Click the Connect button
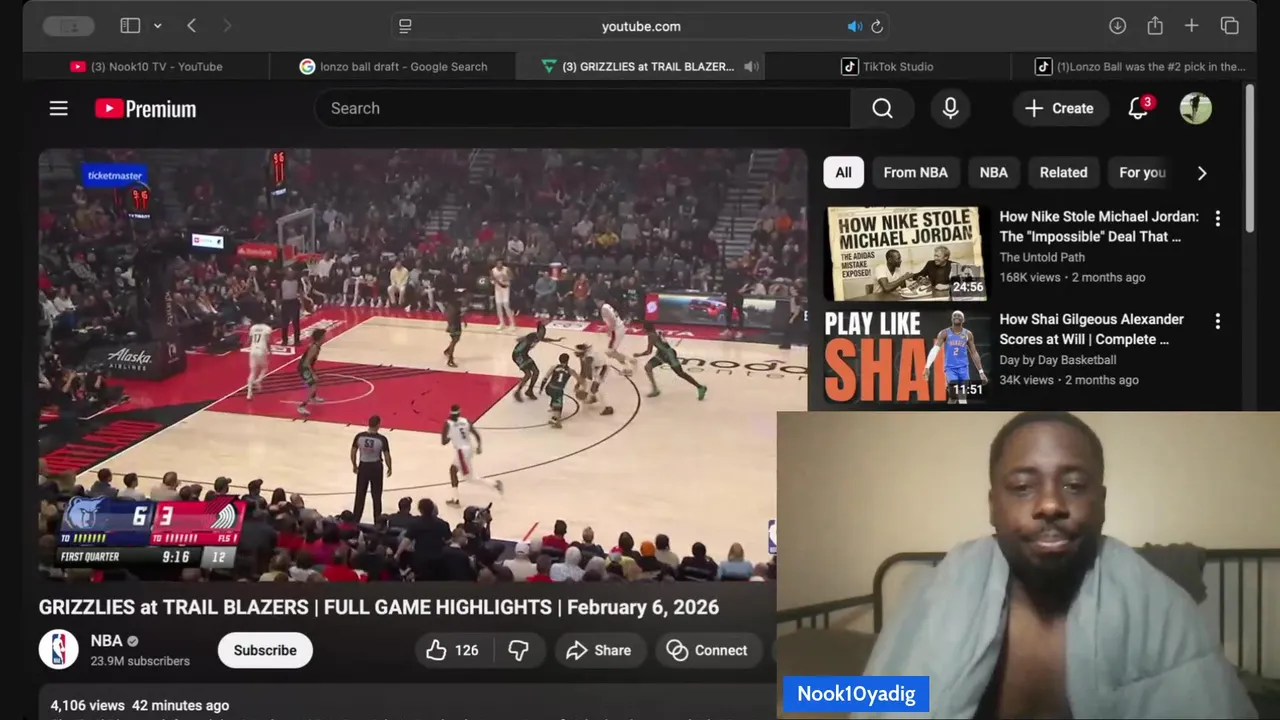The width and height of the screenshot is (1280, 720). pyautogui.click(x=707, y=650)
